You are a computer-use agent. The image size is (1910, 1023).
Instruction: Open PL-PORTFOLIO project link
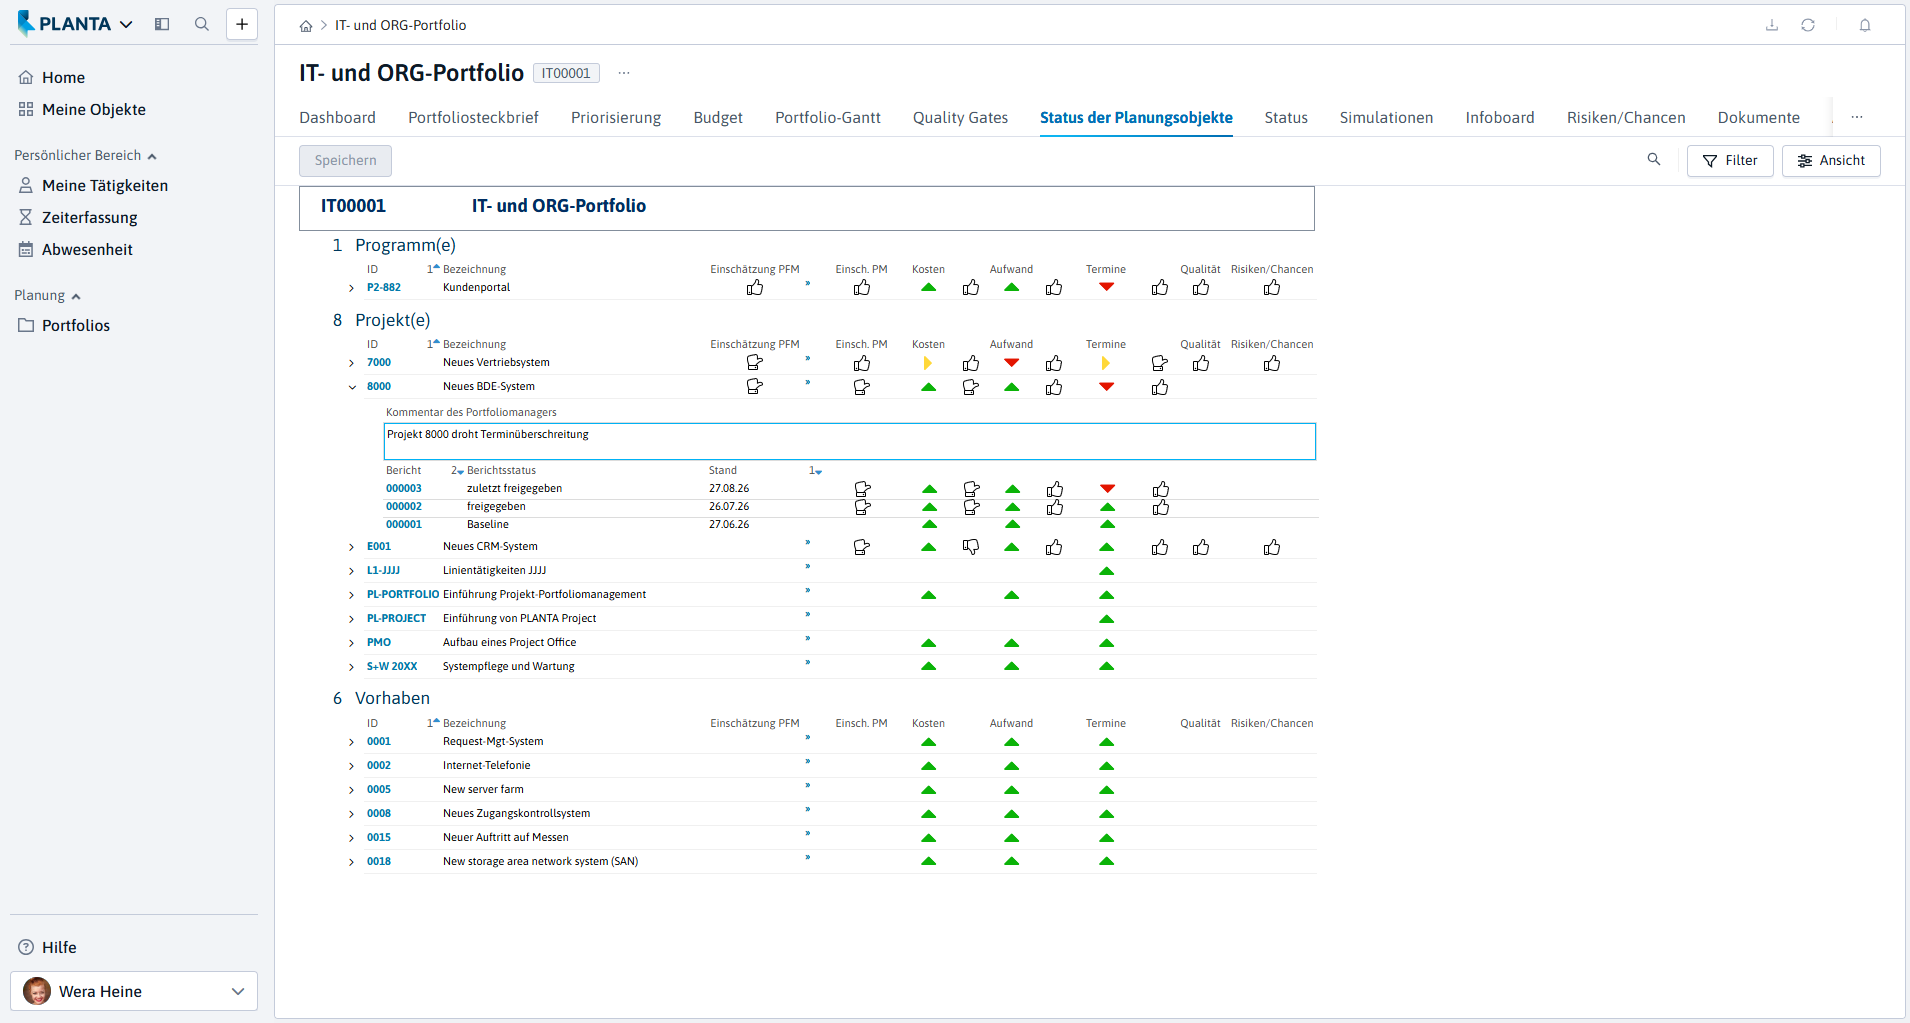[x=403, y=595]
